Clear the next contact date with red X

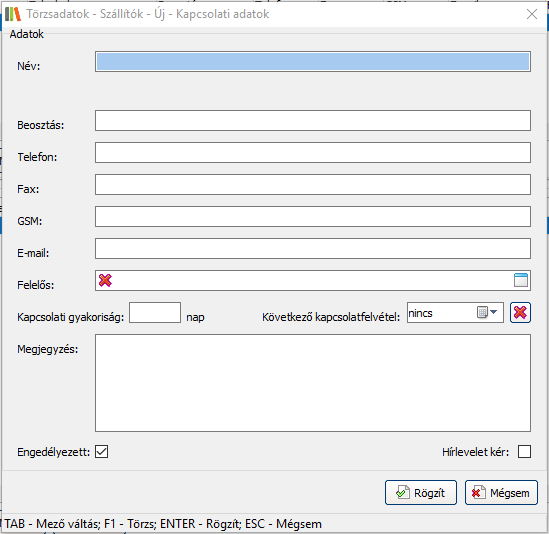pyautogui.click(x=520, y=312)
